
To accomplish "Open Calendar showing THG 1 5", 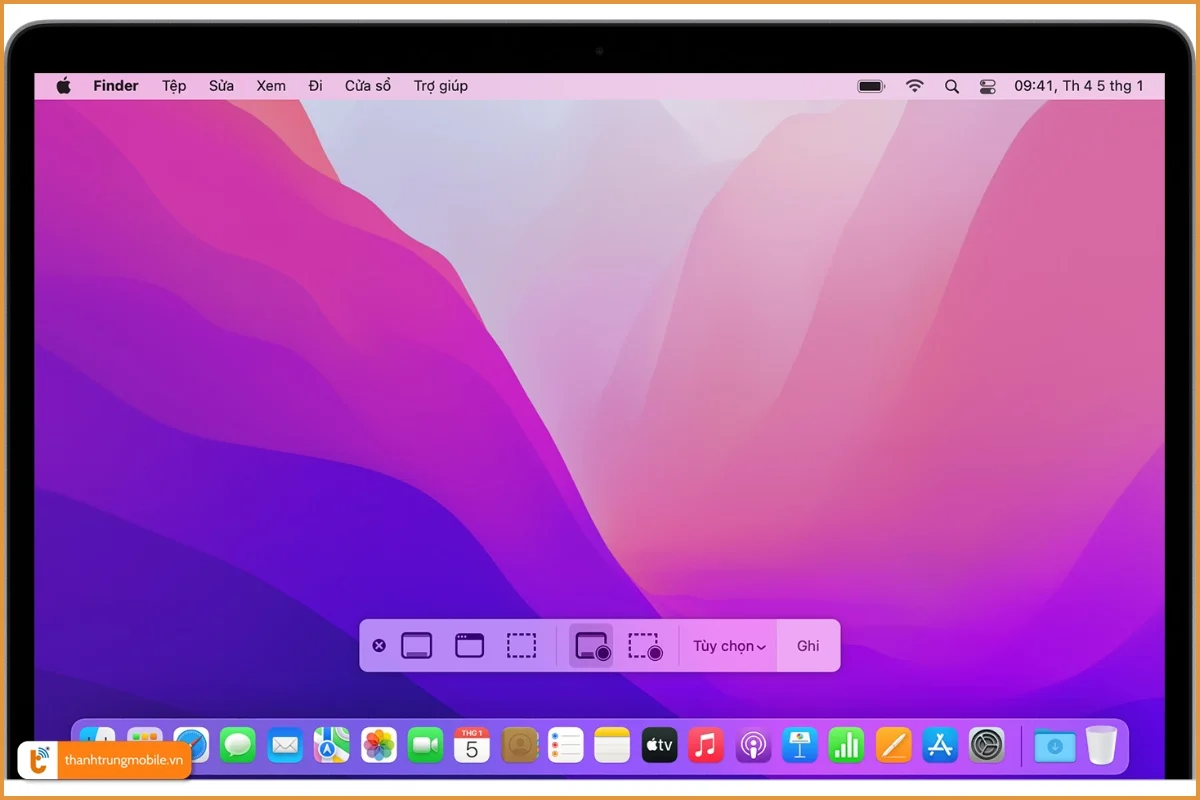I will click(471, 745).
